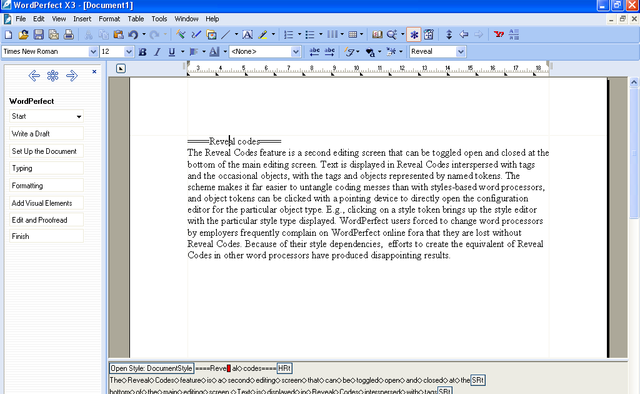640x394 pixels.
Task: Click the Write a Draft button
Action: (x=47, y=134)
